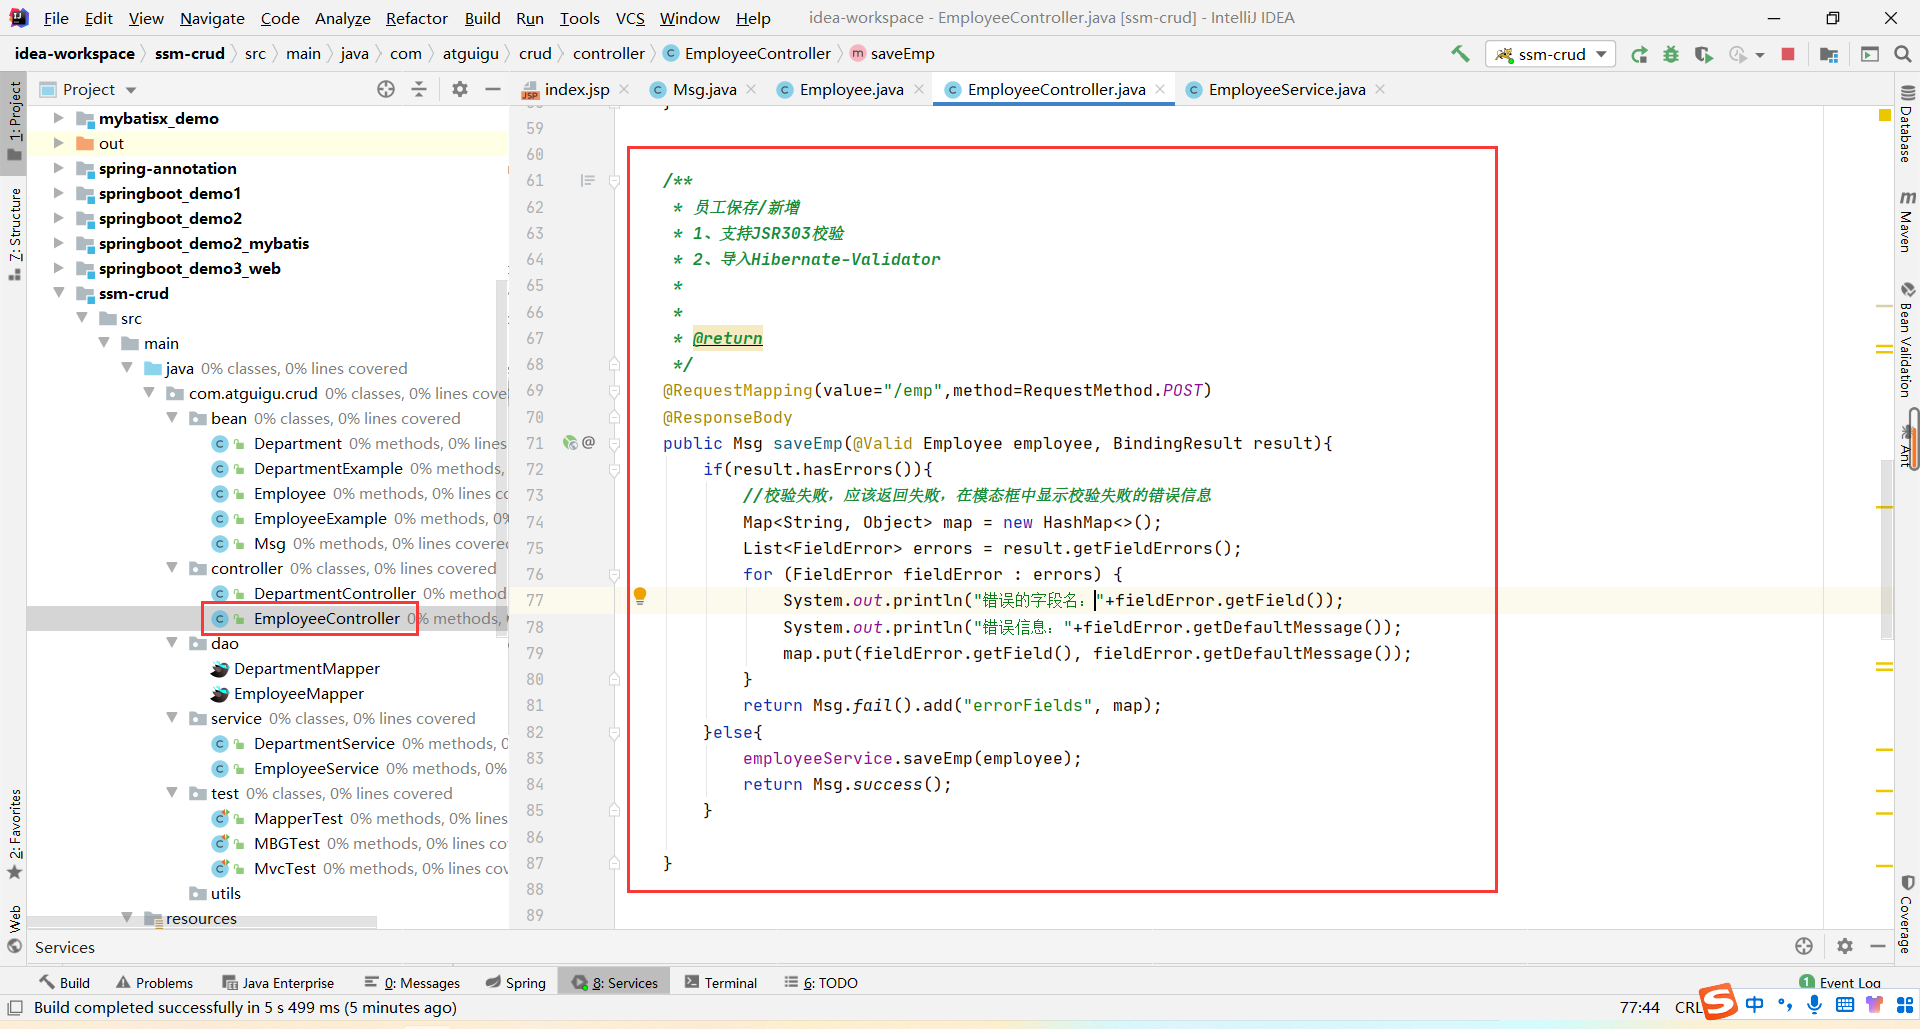Screen dimensions: 1920x1029
Task: Open the Build tool window tab
Action: [65, 983]
